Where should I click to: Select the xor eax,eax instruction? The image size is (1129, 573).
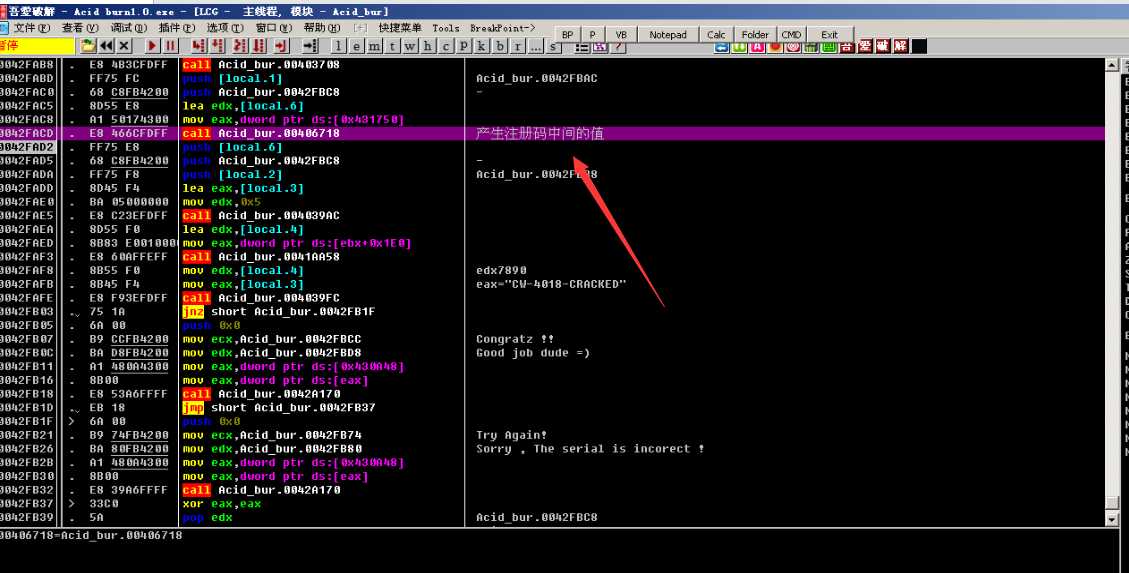222,504
